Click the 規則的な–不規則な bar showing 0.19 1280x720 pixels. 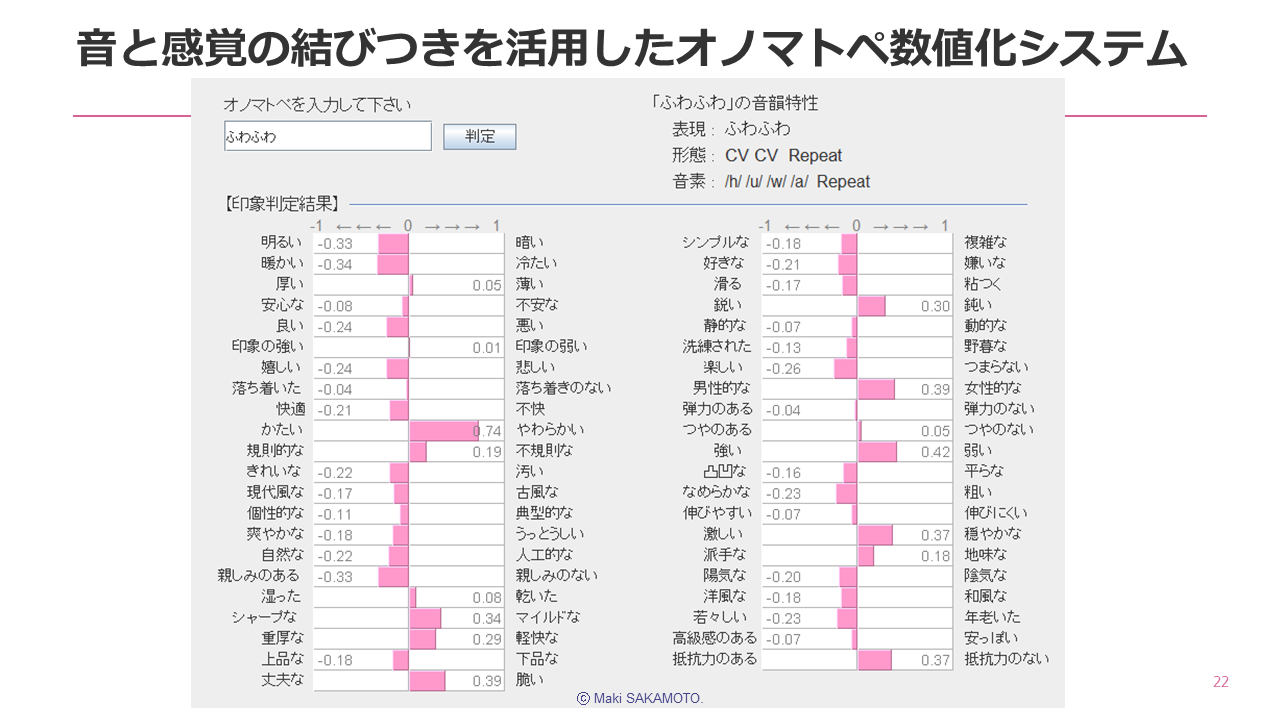(x=418, y=451)
